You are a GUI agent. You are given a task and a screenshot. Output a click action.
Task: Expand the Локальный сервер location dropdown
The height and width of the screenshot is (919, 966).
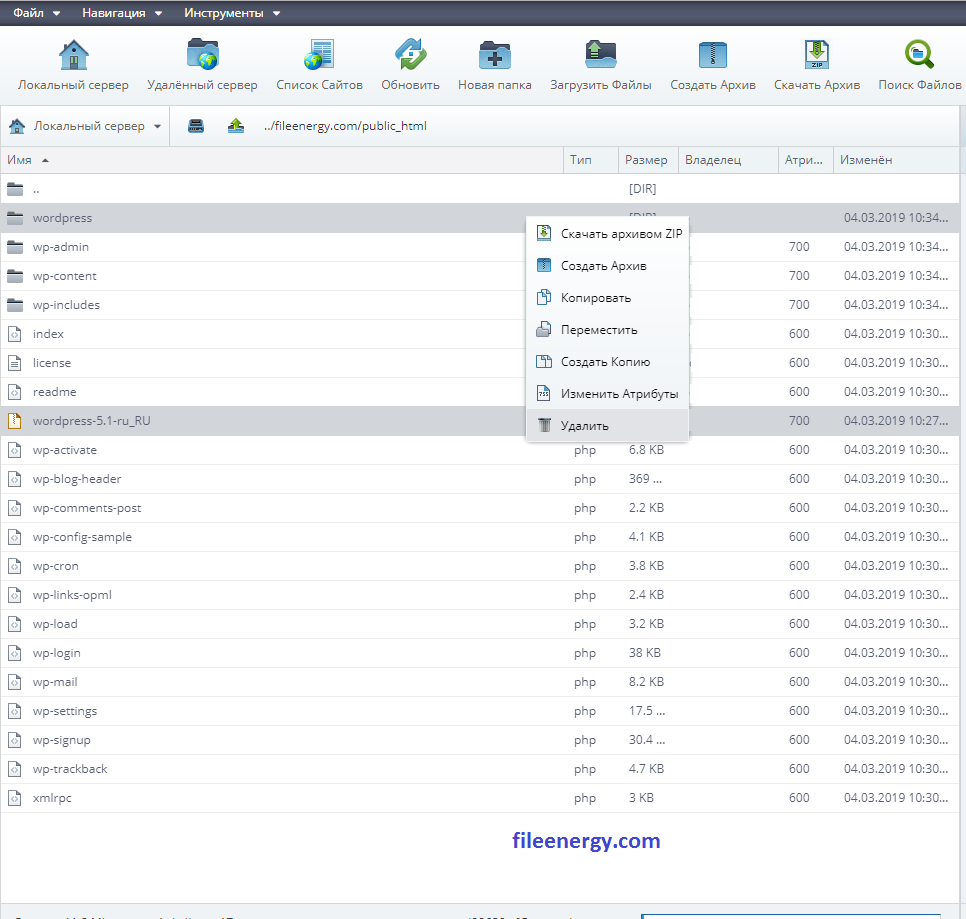tap(158, 126)
